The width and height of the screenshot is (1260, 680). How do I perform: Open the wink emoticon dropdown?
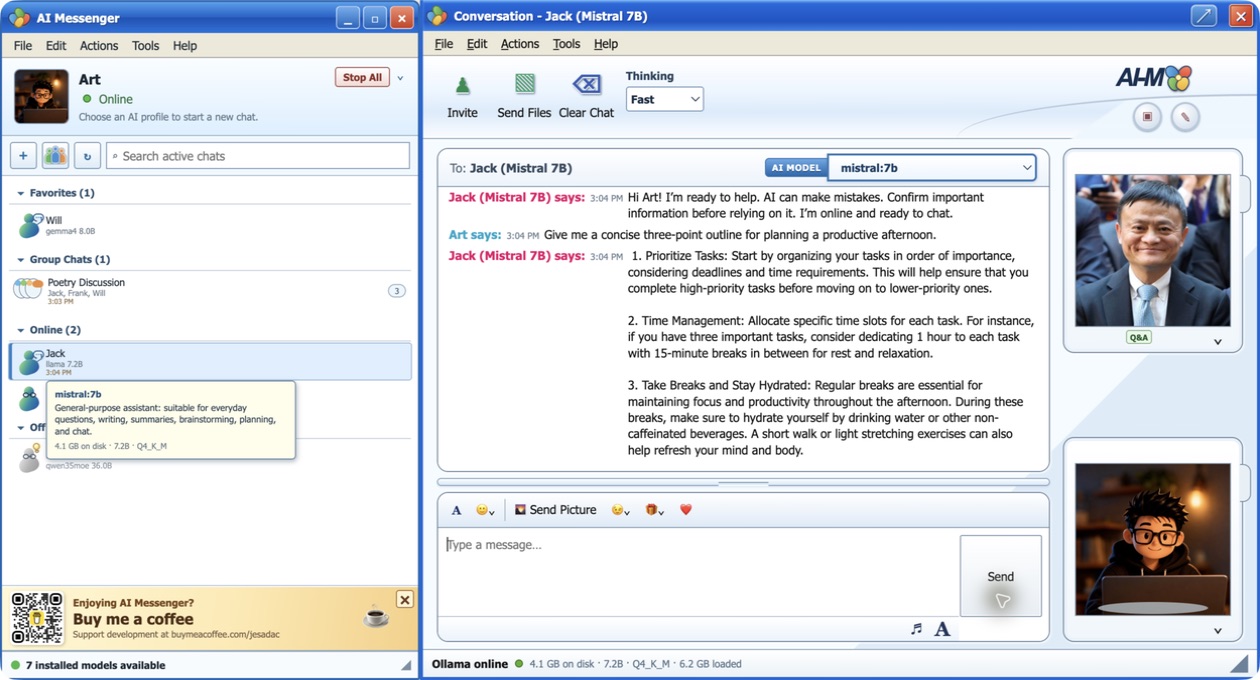pyautogui.click(x=620, y=510)
